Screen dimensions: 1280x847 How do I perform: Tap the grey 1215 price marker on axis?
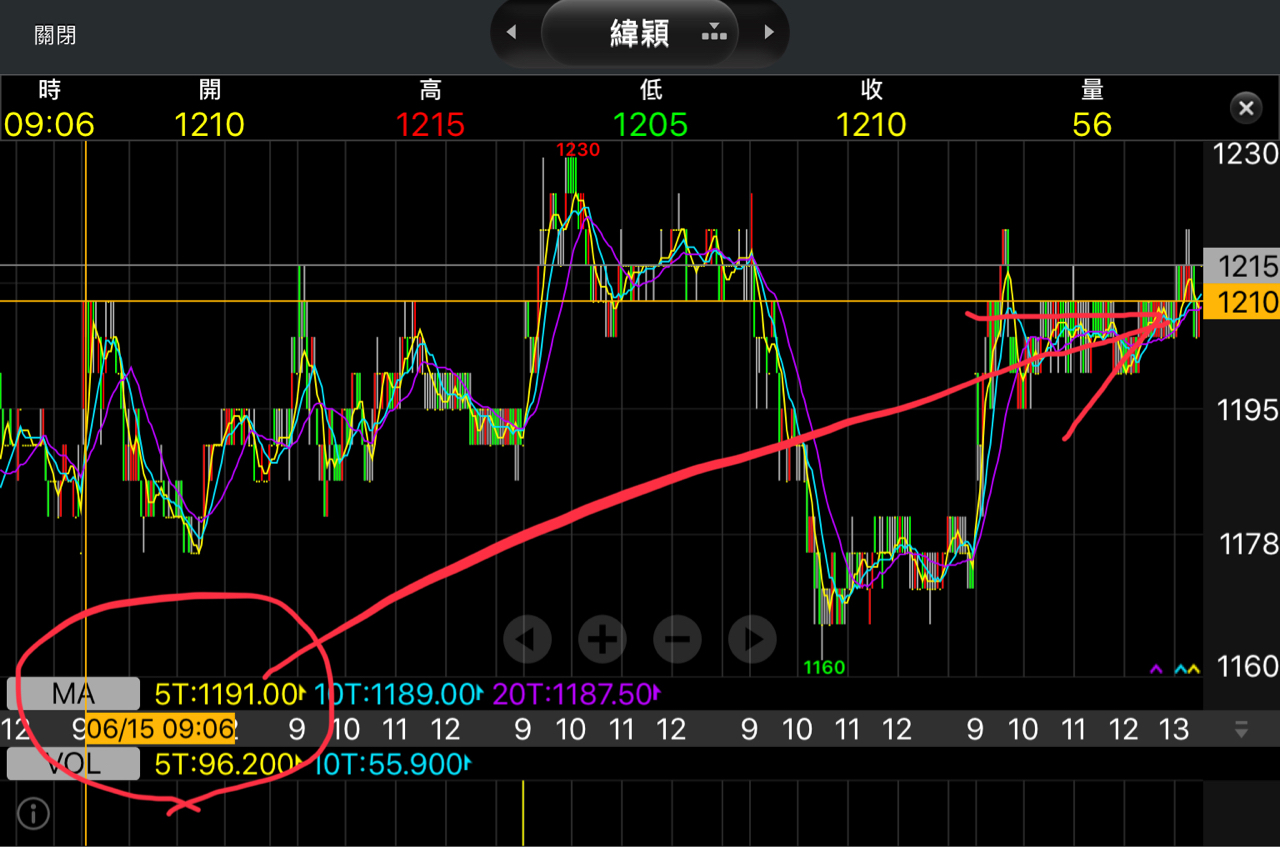coord(1241,266)
